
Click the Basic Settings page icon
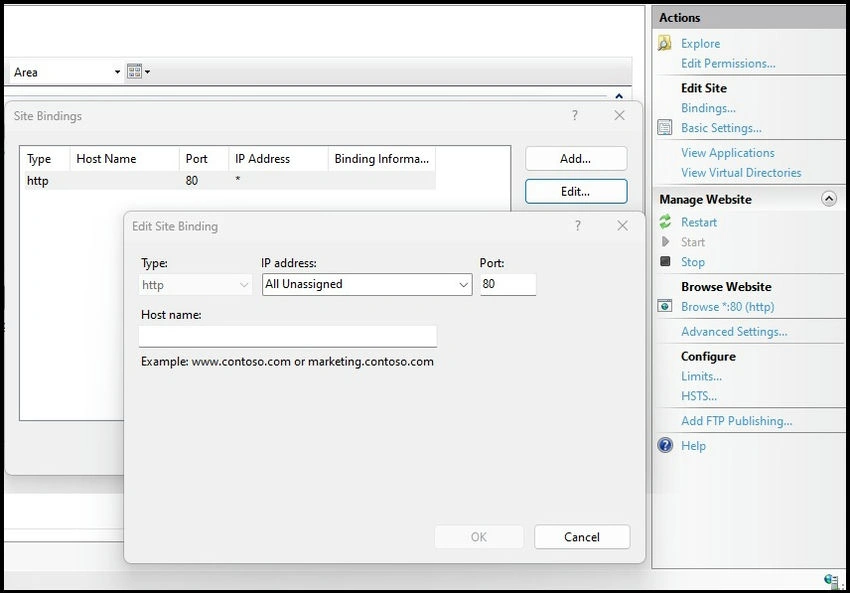[x=665, y=127]
